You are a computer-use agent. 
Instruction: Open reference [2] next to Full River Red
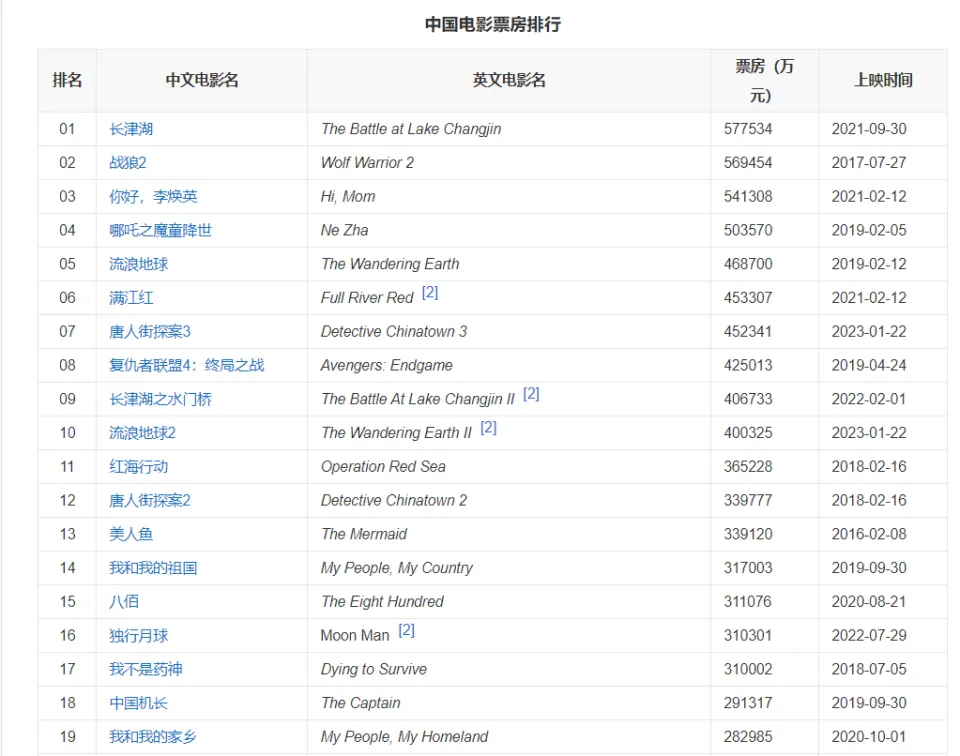pos(430,293)
